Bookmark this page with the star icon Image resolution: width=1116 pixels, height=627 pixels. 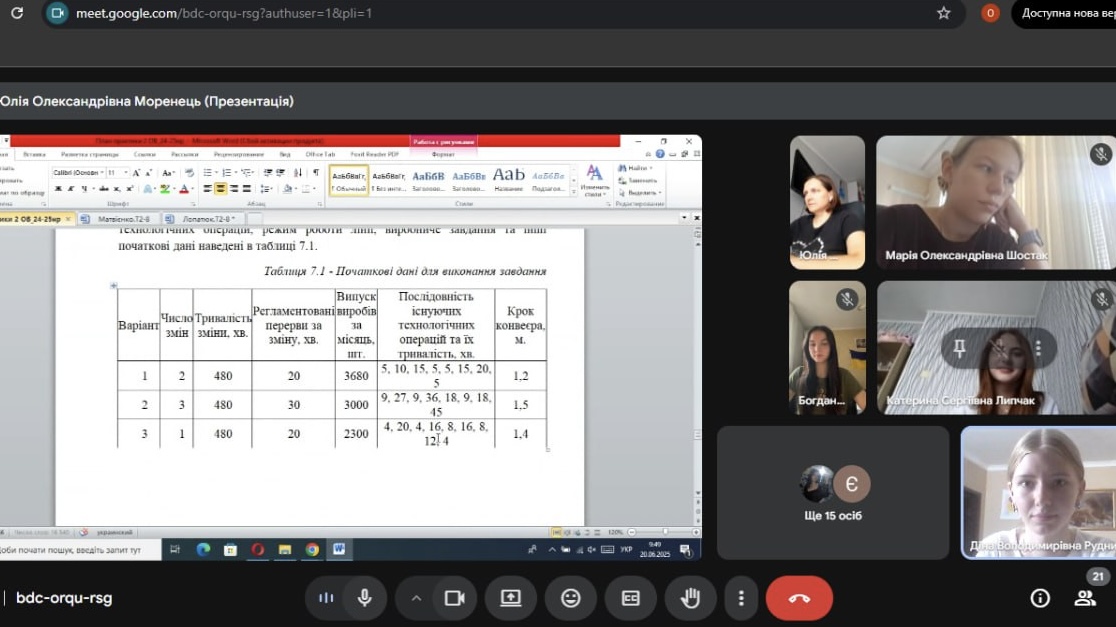point(943,13)
